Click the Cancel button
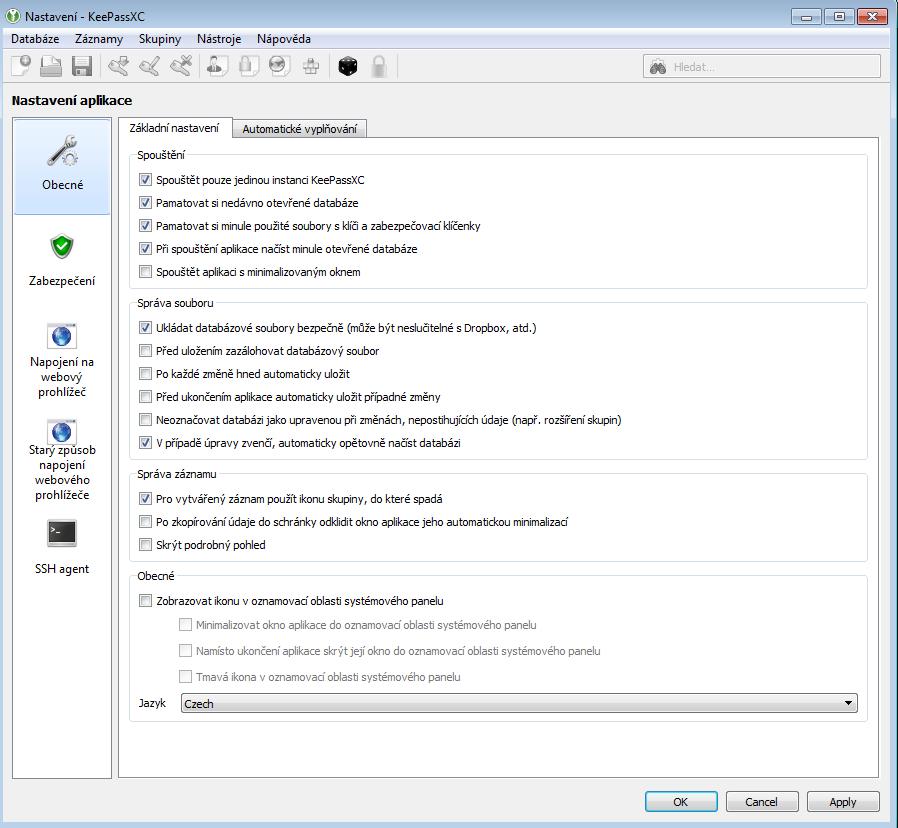Image resolution: width=898 pixels, height=828 pixels. [x=762, y=802]
